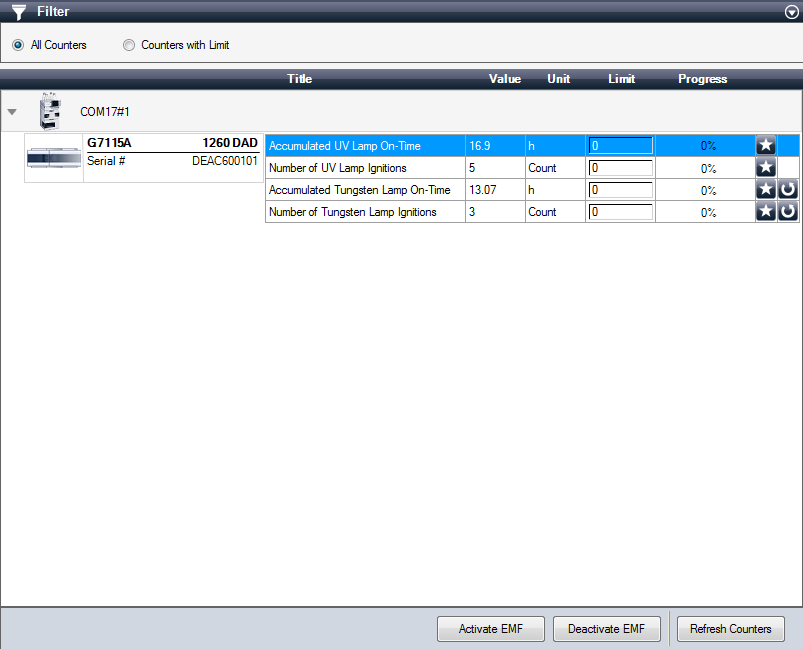Viewport: 803px width, 649px height.
Task: Select the Counters with Limit option
Action: click(129, 45)
